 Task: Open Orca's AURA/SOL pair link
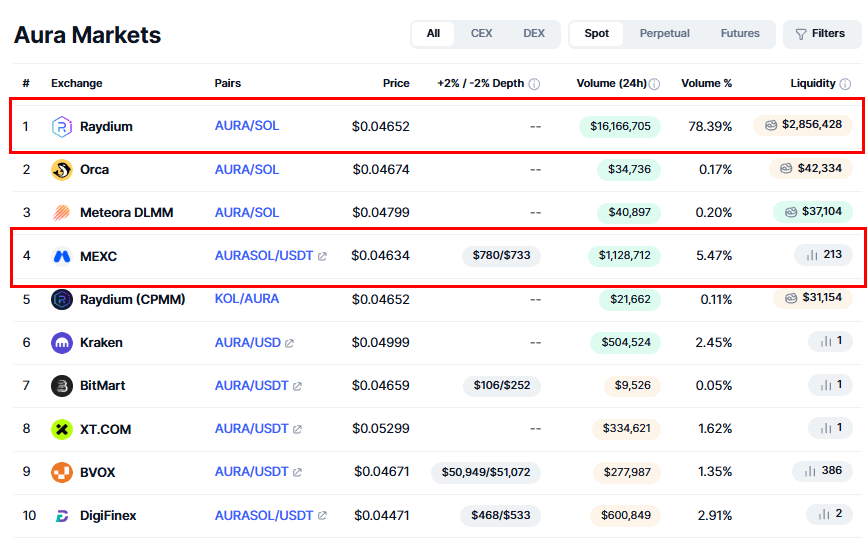(x=247, y=169)
